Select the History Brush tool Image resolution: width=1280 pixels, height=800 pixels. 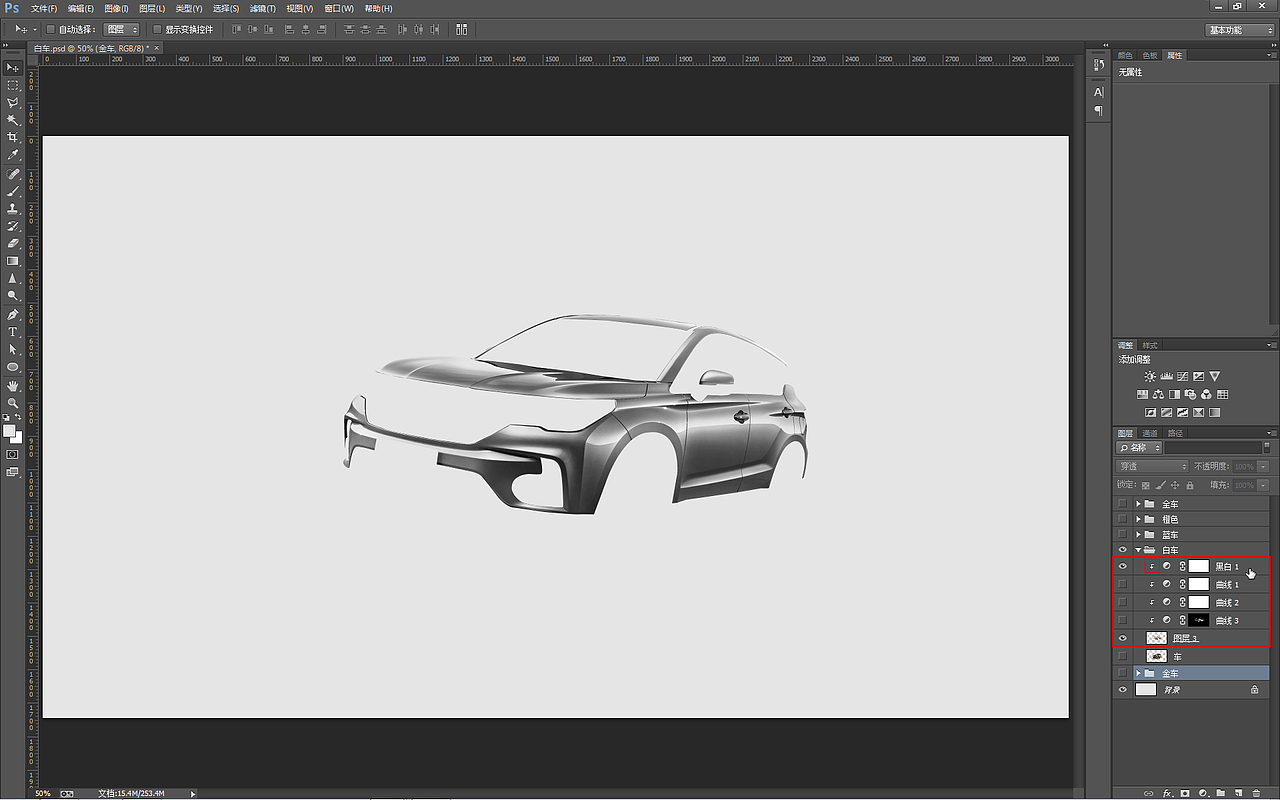point(13,226)
